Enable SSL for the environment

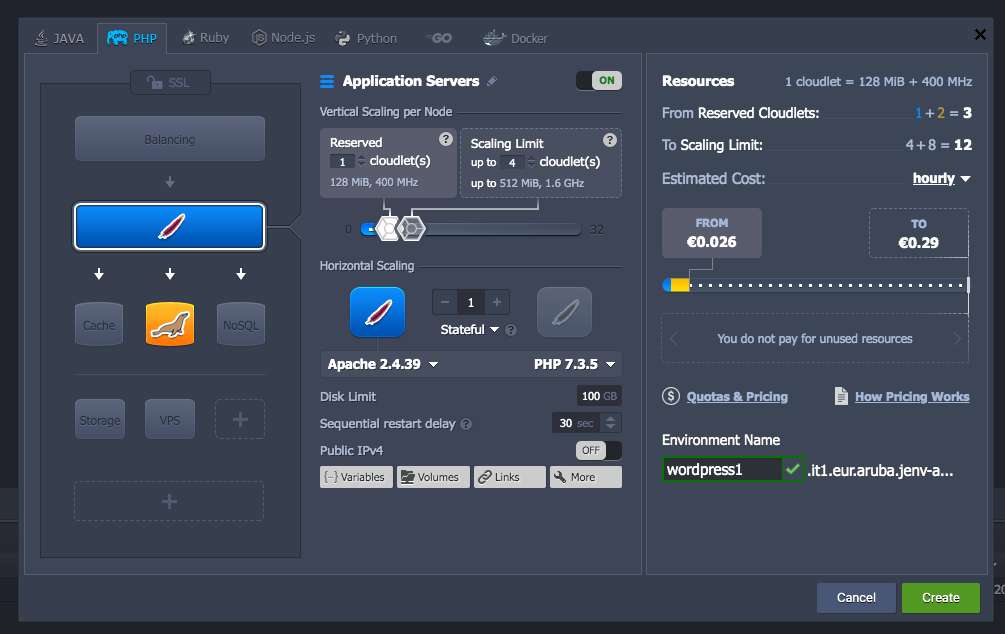[x=169, y=82]
